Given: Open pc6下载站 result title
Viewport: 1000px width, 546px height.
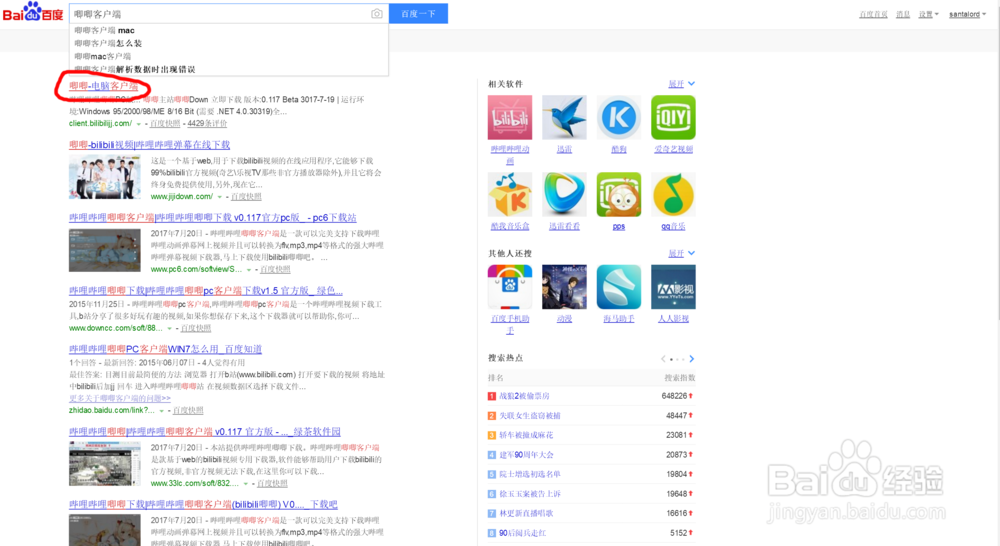Looking at the screenshot, I should pyautogui.click(x=212, y=218).
